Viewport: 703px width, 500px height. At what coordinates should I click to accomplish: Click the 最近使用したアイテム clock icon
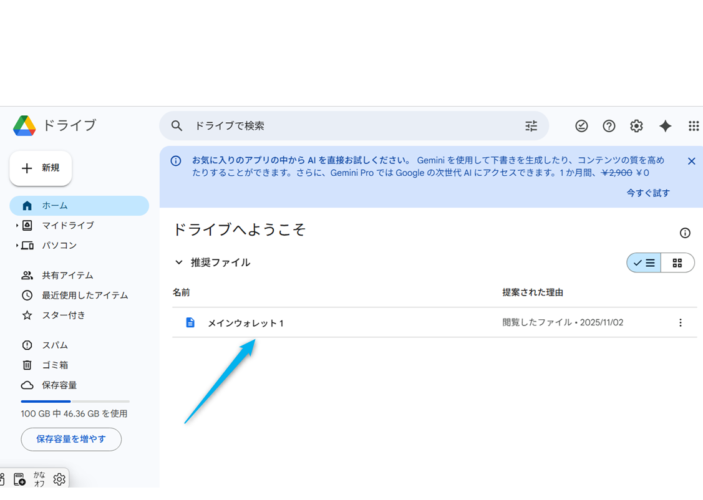coord(27,295)
